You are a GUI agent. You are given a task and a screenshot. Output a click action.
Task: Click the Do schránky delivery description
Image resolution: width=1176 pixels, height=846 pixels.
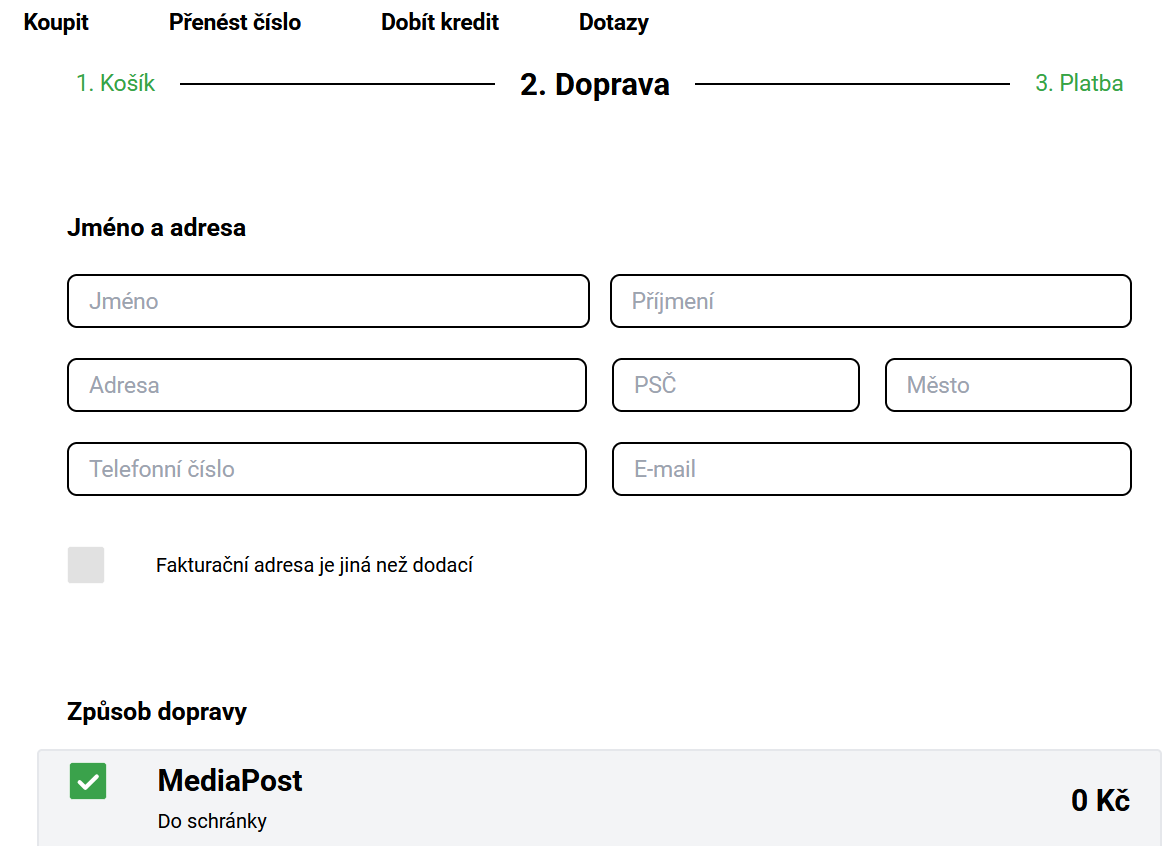tap(212, 822)
